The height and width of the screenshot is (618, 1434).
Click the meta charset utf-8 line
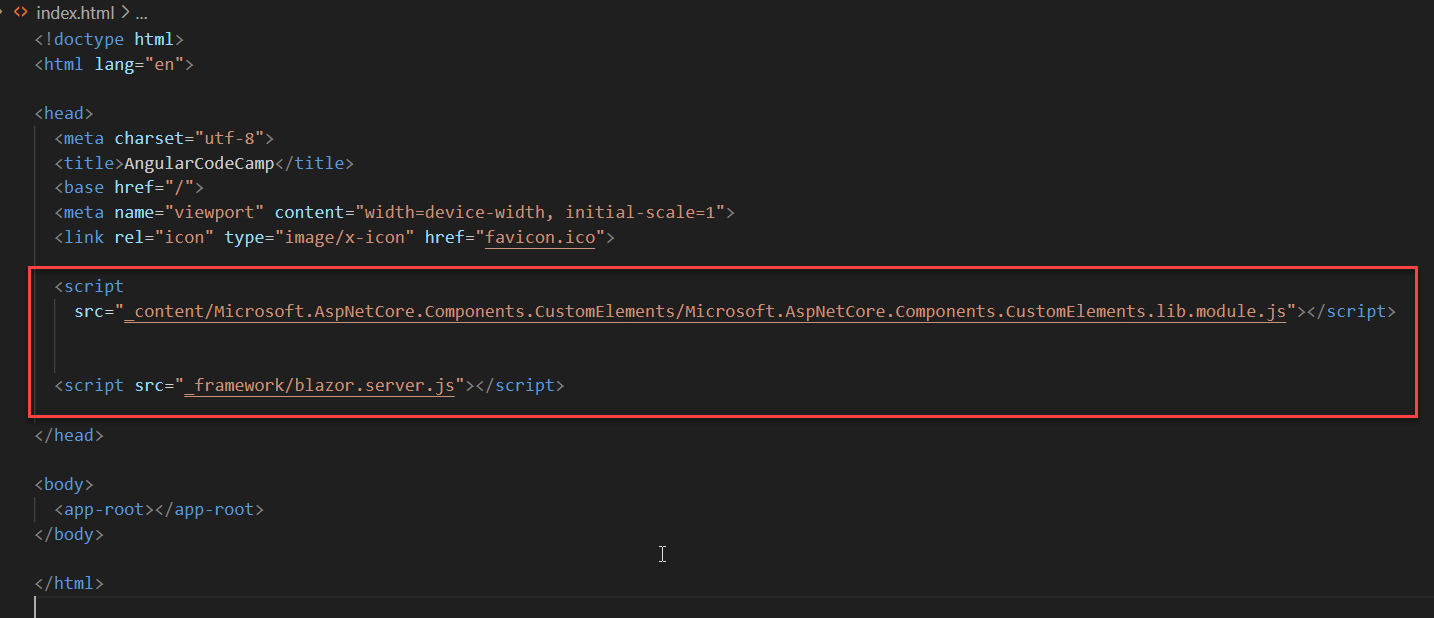(x=164, y=138)
